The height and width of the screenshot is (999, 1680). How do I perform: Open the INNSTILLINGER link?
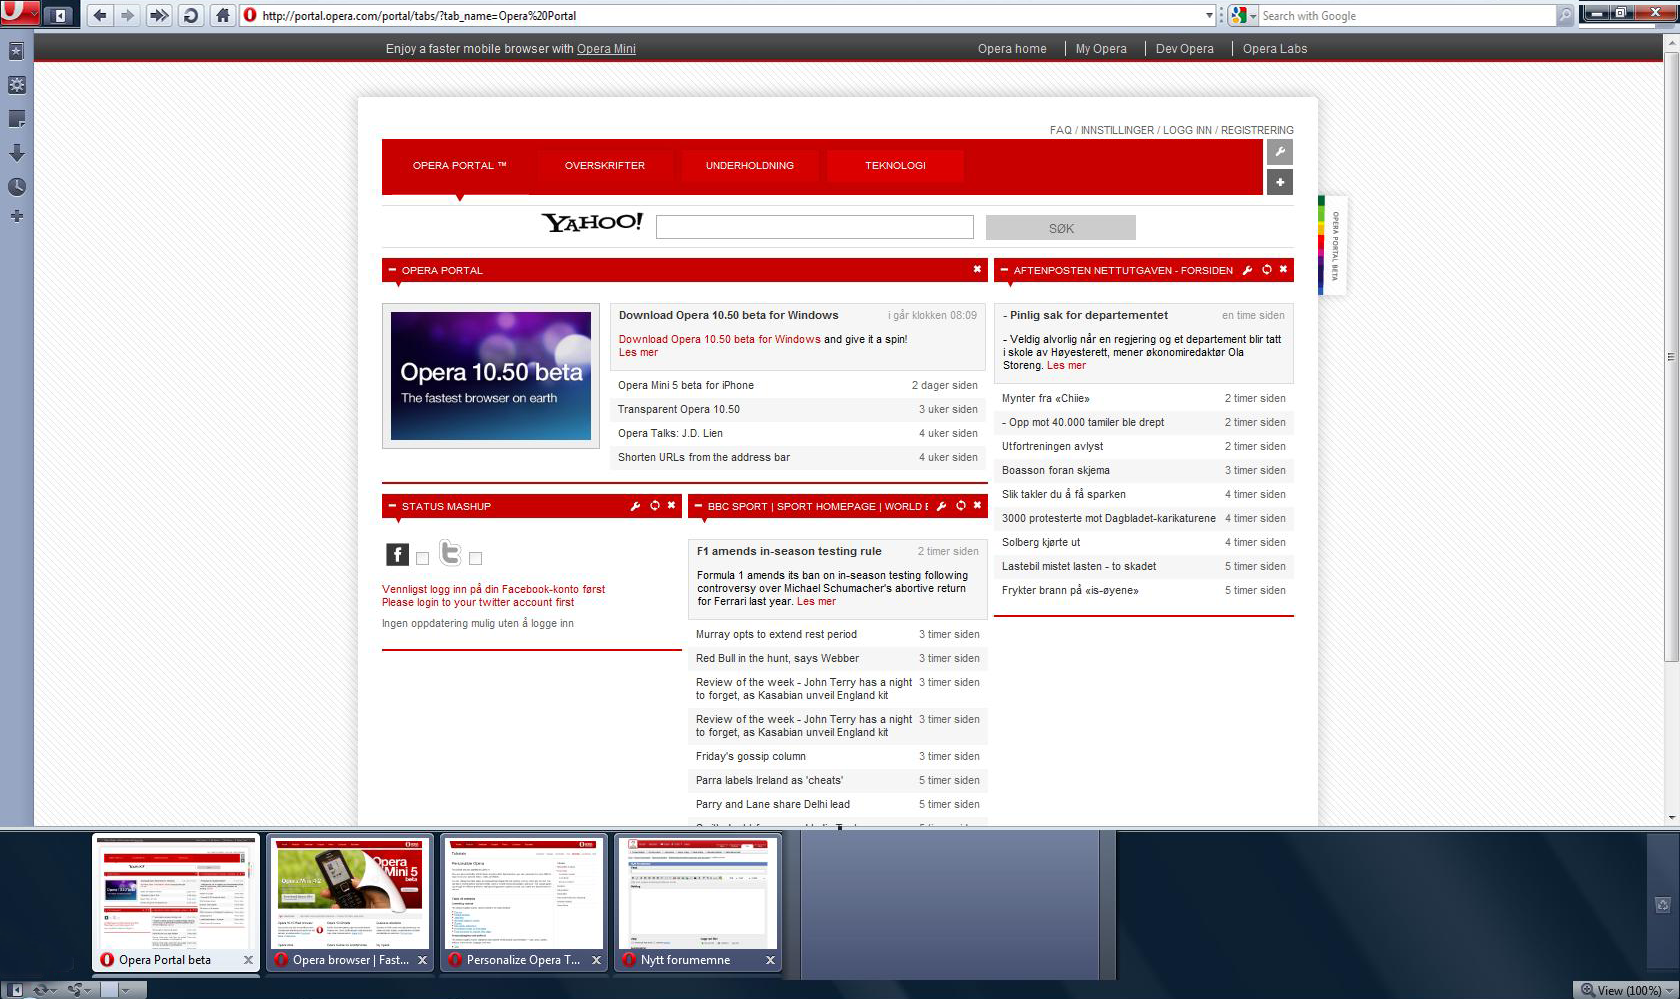pyautogui.click(x=1117, y=130)
